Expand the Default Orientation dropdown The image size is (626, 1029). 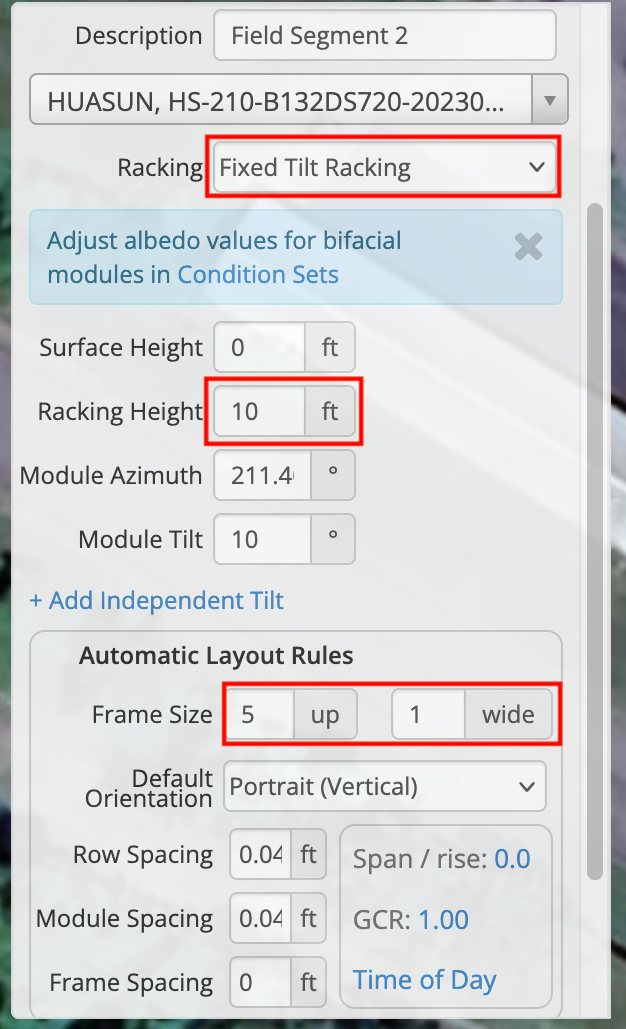[x=385, y=786]
